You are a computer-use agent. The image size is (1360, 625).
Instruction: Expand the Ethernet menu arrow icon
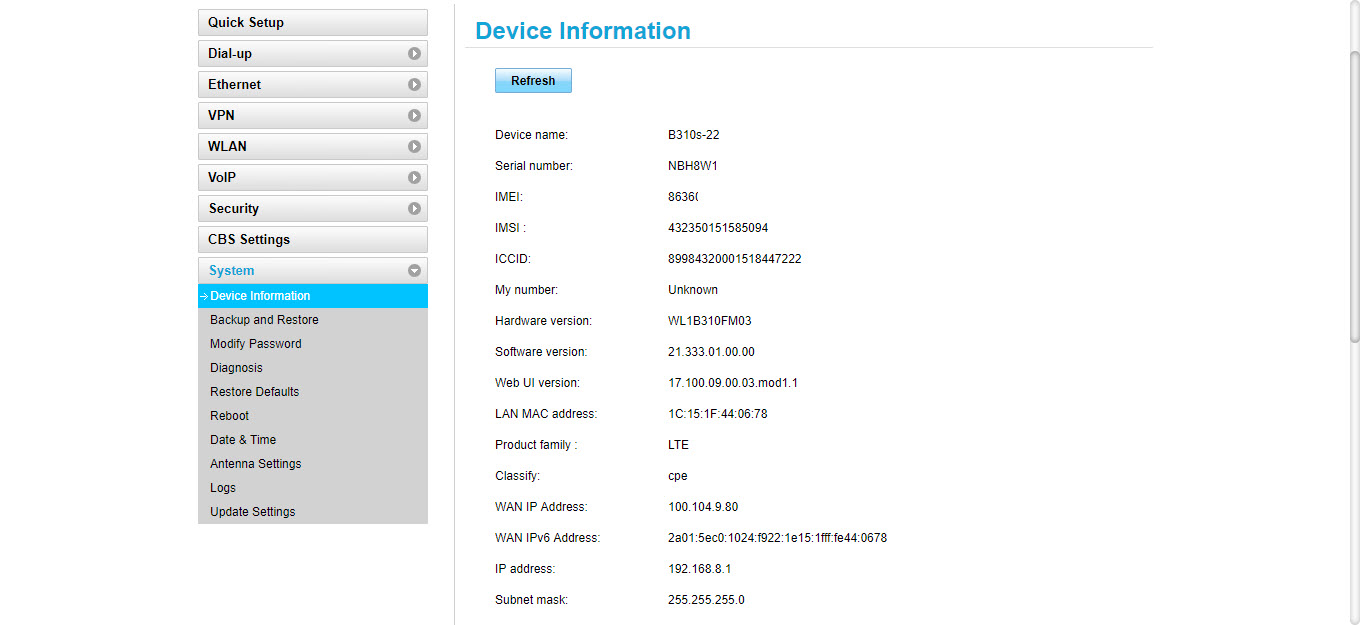tap(414, 85)
